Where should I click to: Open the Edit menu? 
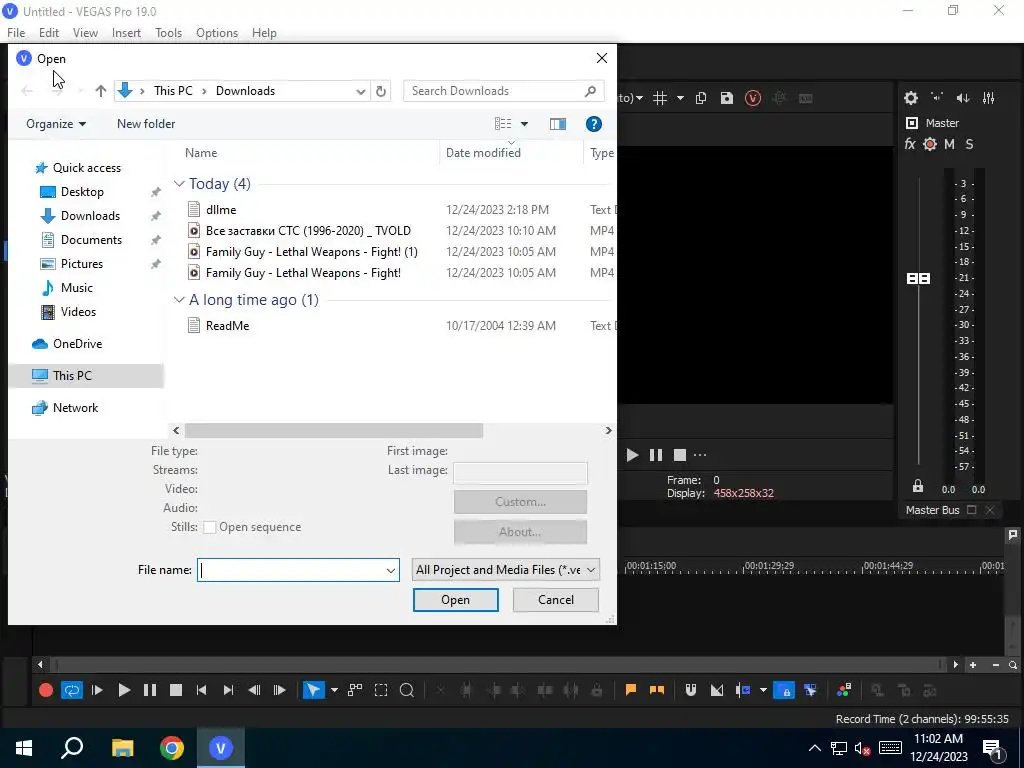(49, 33)
